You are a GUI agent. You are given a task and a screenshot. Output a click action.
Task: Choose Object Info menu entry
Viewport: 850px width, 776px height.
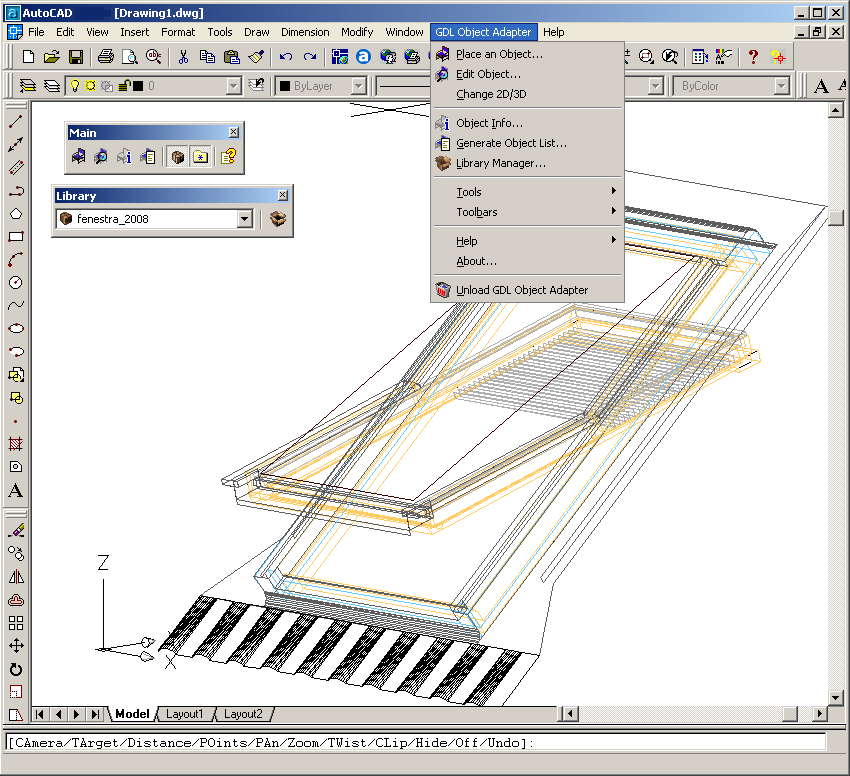528,123
